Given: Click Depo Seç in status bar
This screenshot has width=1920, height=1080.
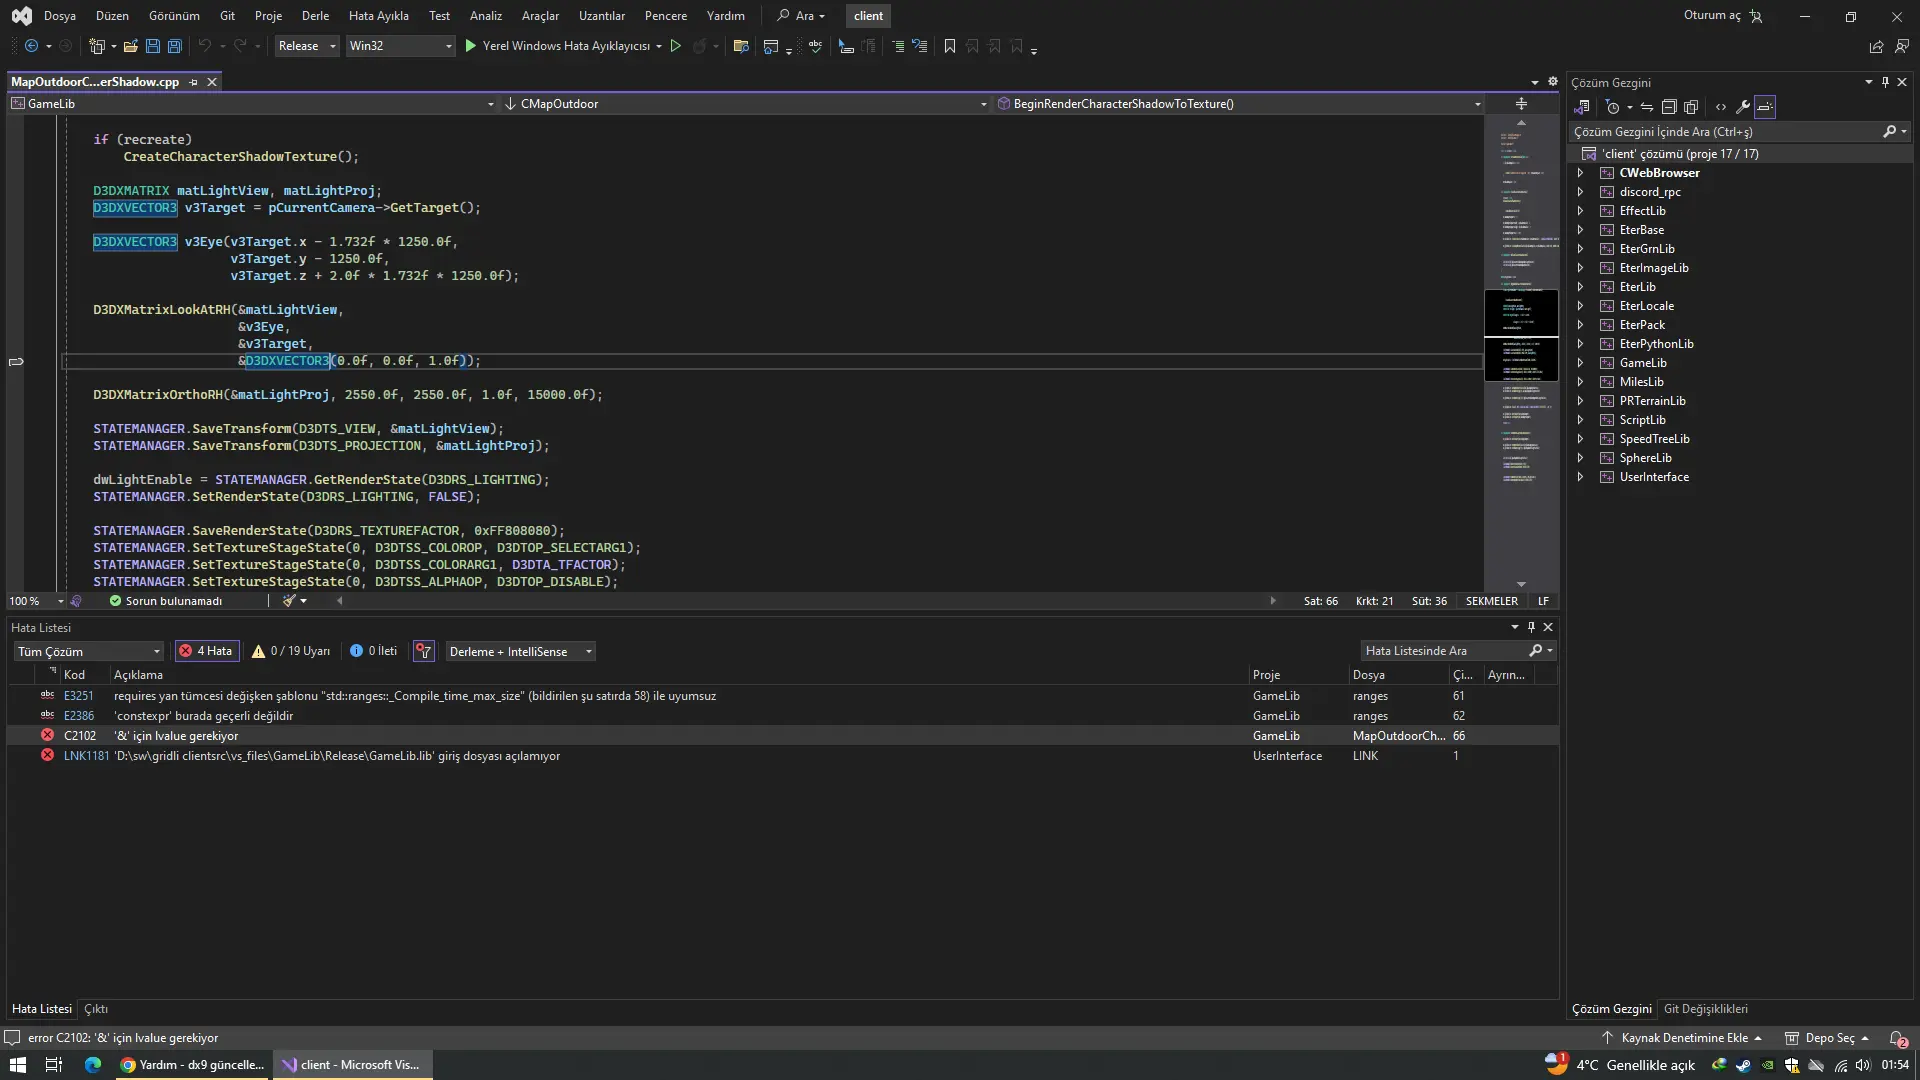Looking at the screenshot, I should pyautogui.click(x=1827, y=1038).
